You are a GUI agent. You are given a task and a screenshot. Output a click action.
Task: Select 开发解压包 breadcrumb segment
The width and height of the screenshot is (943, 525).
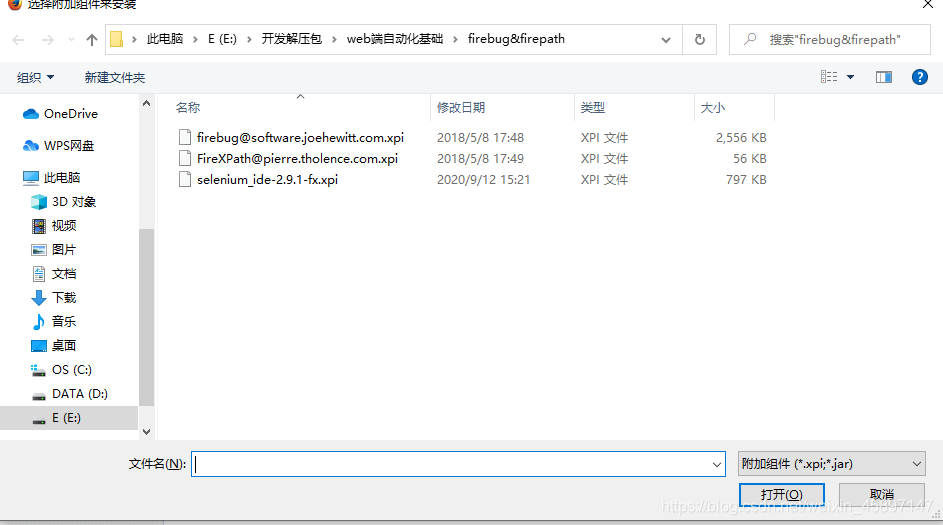(x=292, y=39)
